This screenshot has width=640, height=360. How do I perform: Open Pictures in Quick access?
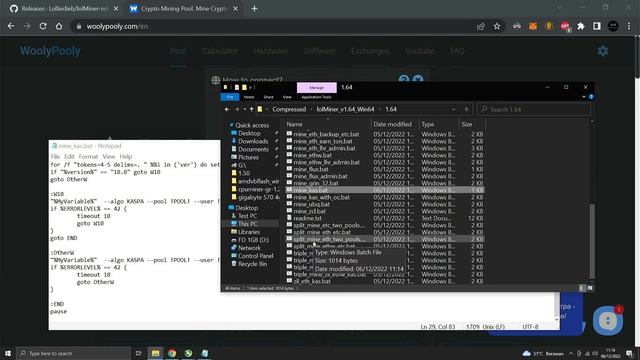pos(248,157)
